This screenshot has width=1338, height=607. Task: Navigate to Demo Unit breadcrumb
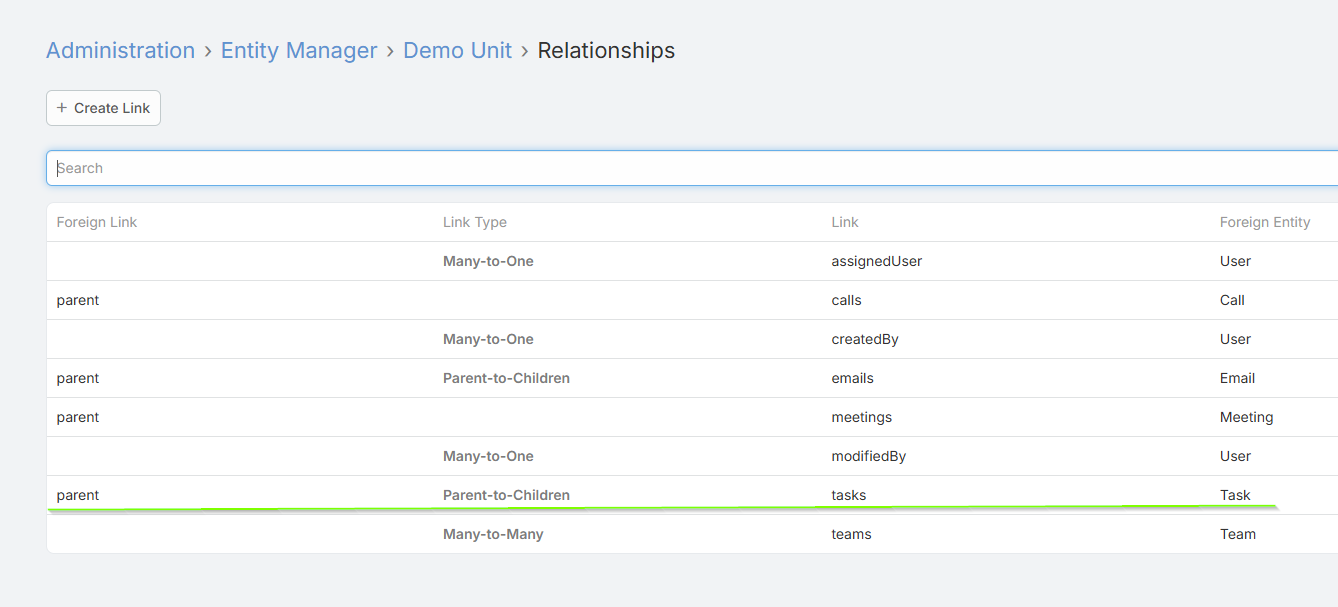coord(457,50)
